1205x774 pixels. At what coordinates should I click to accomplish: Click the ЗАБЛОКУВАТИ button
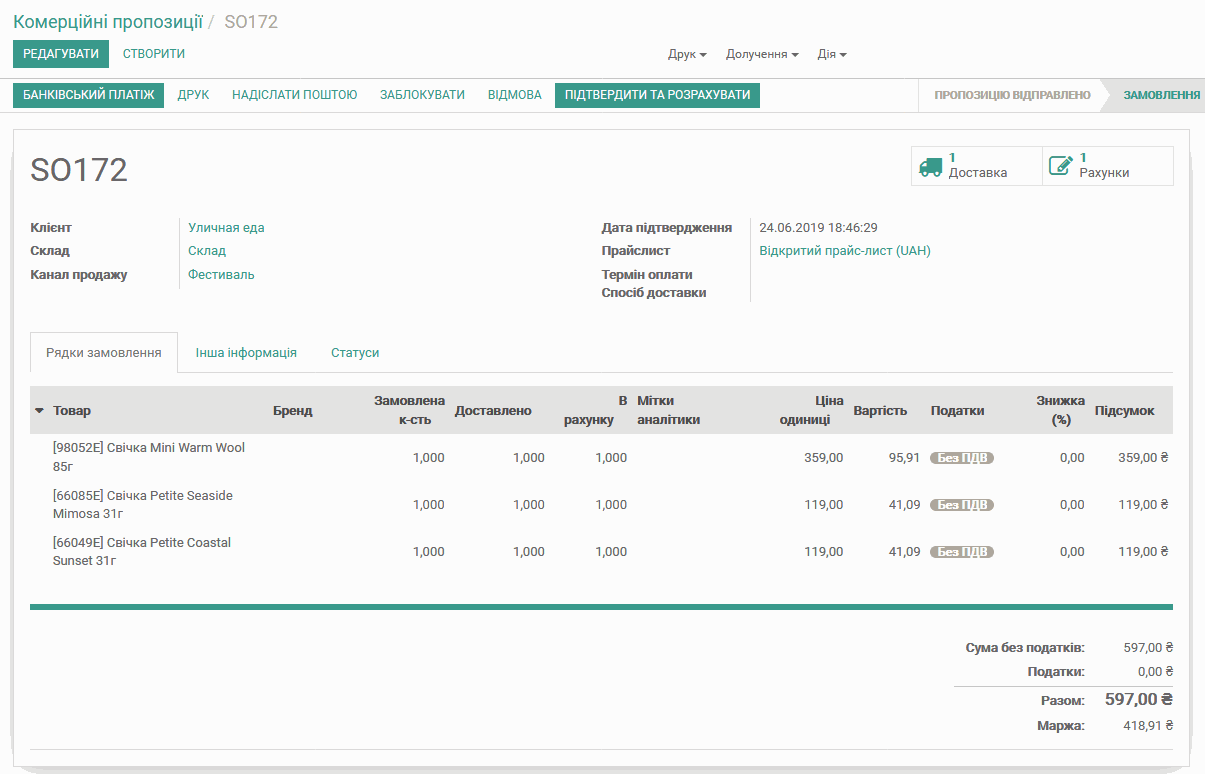[422, 95]
